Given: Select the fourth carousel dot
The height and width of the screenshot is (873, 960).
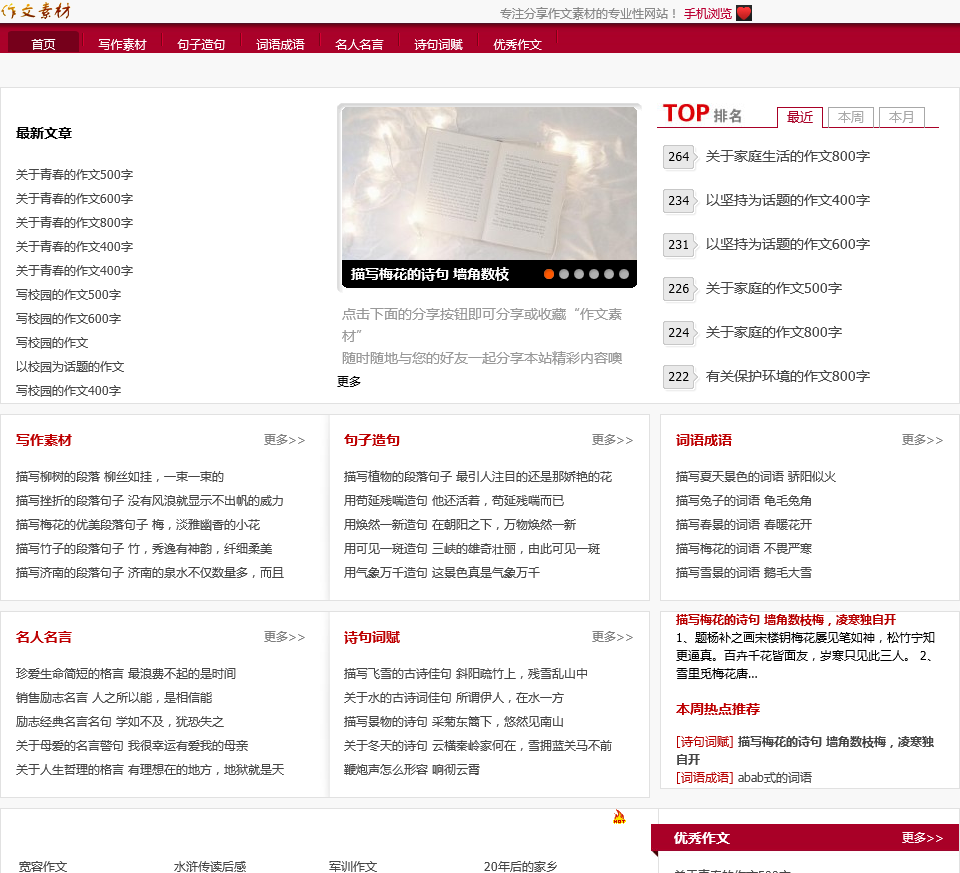Looking at the screenshot, I should tap(594, 274).
